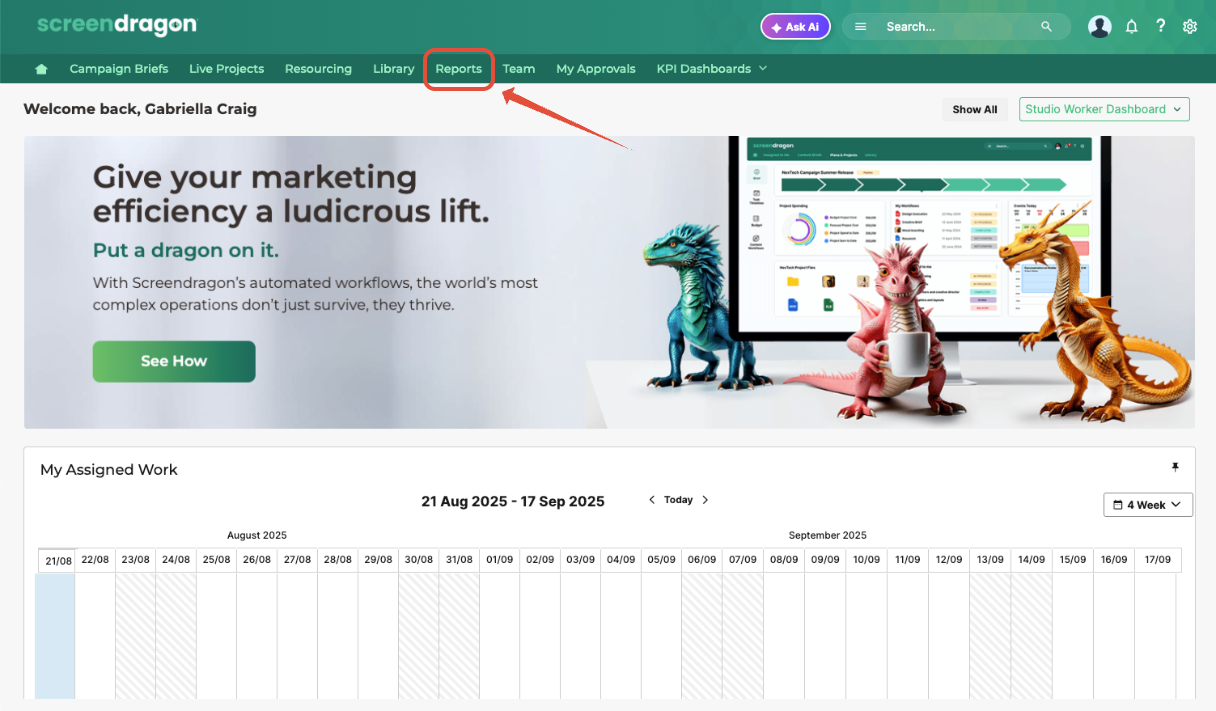Screen dimensions: 1216x711
Task: Open the Library tab
Action: pyautogui.click(x=394, y=69)
